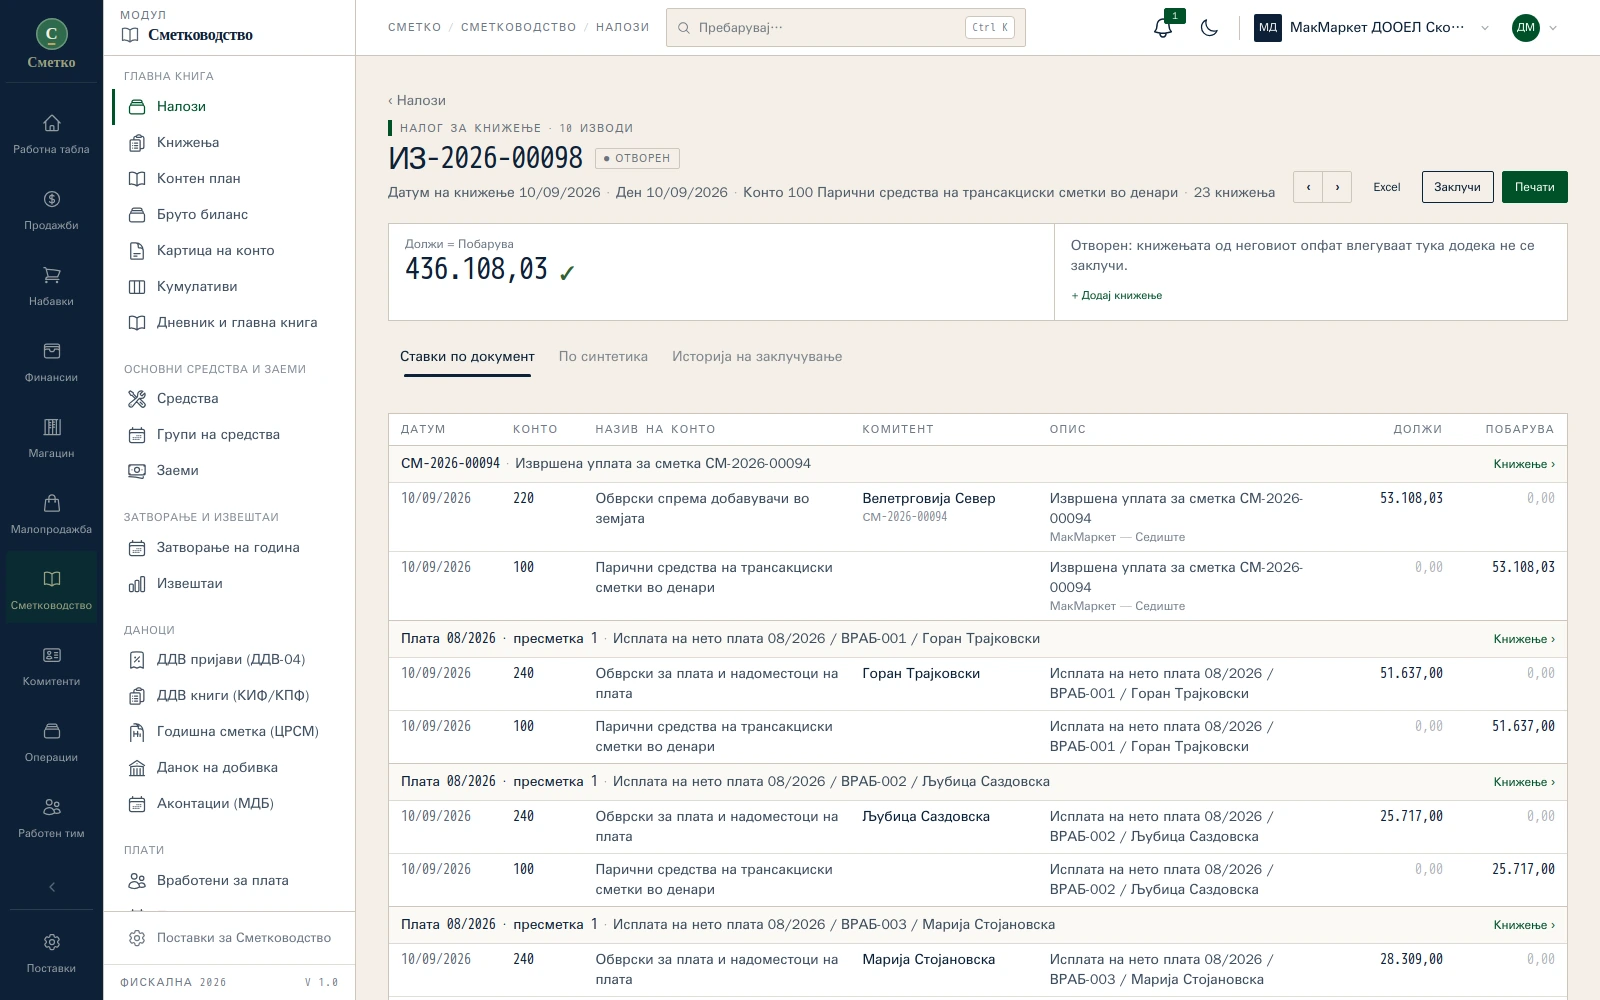1600x1000 pixels.
Task: Select Ставки по документ tab
Action: coord(467,357)
